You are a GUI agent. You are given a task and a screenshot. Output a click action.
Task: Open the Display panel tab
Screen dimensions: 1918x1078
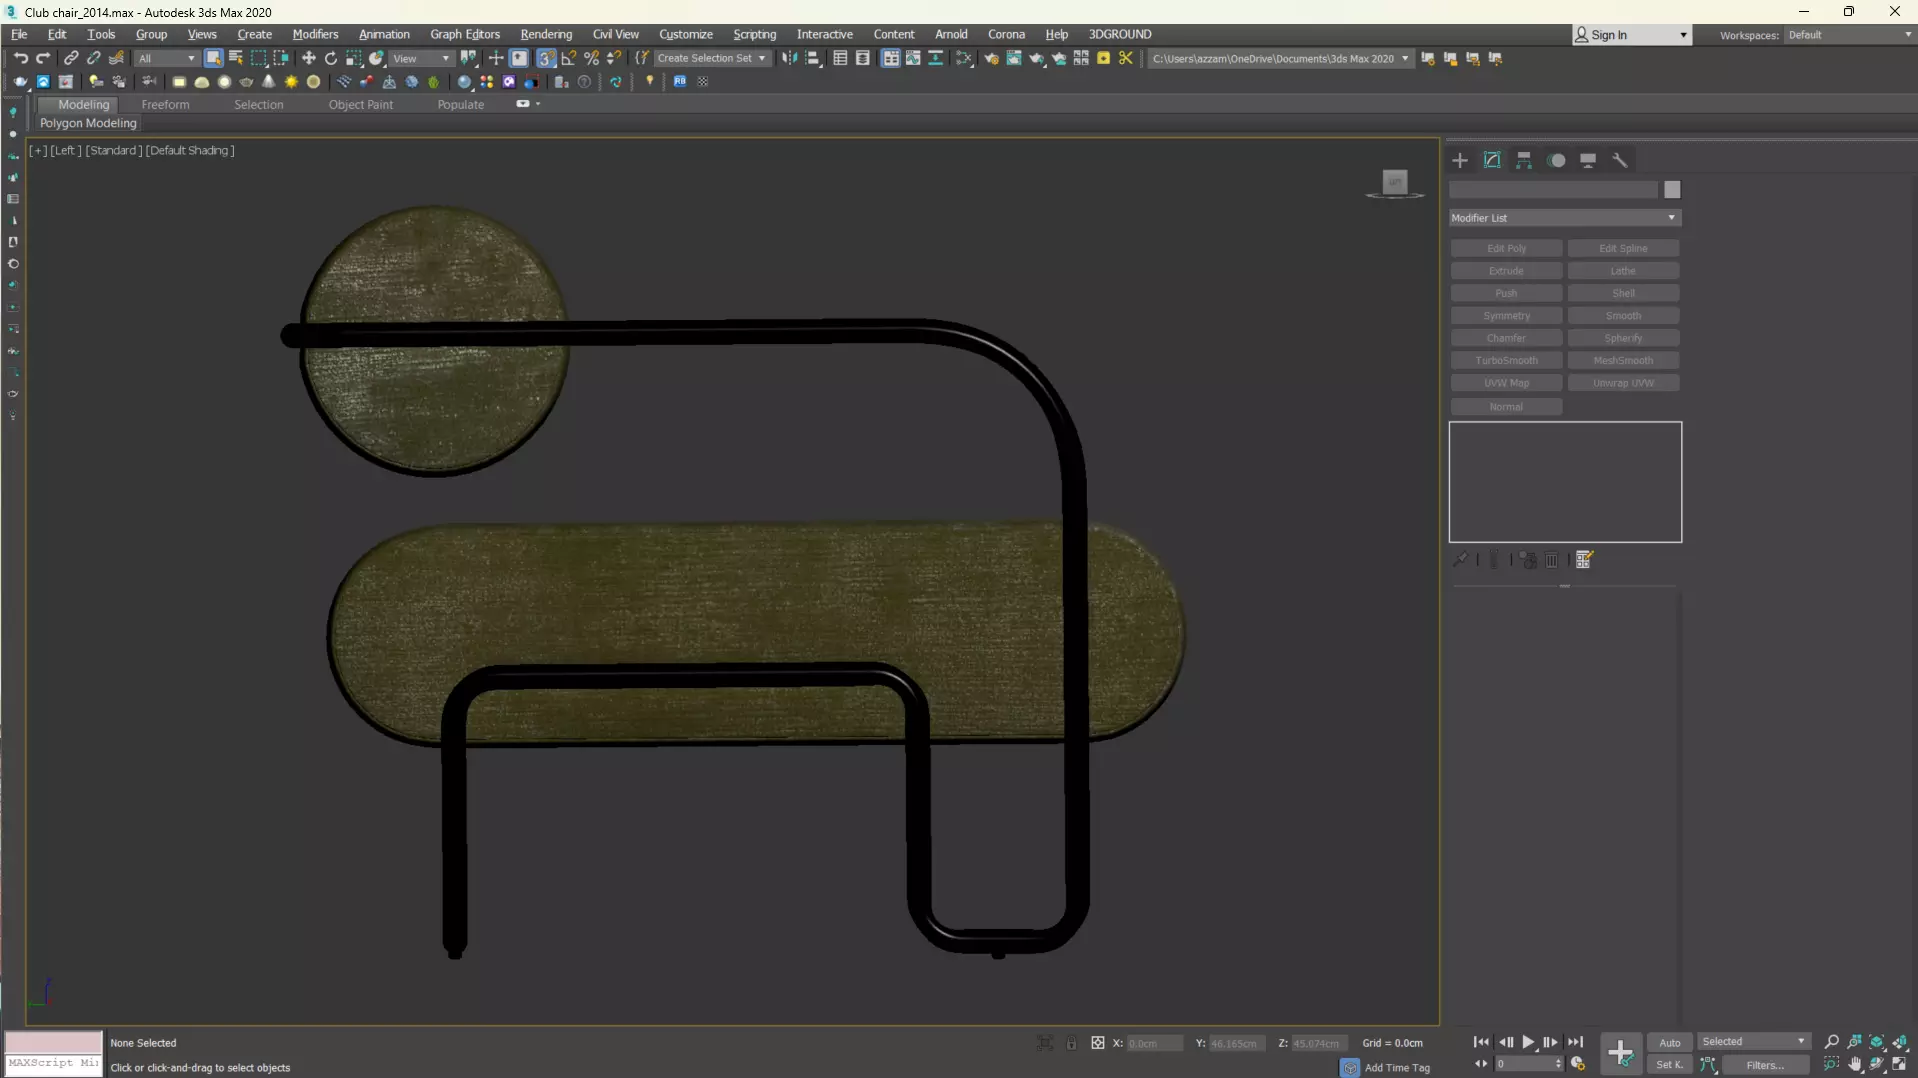pos(1588,160)
